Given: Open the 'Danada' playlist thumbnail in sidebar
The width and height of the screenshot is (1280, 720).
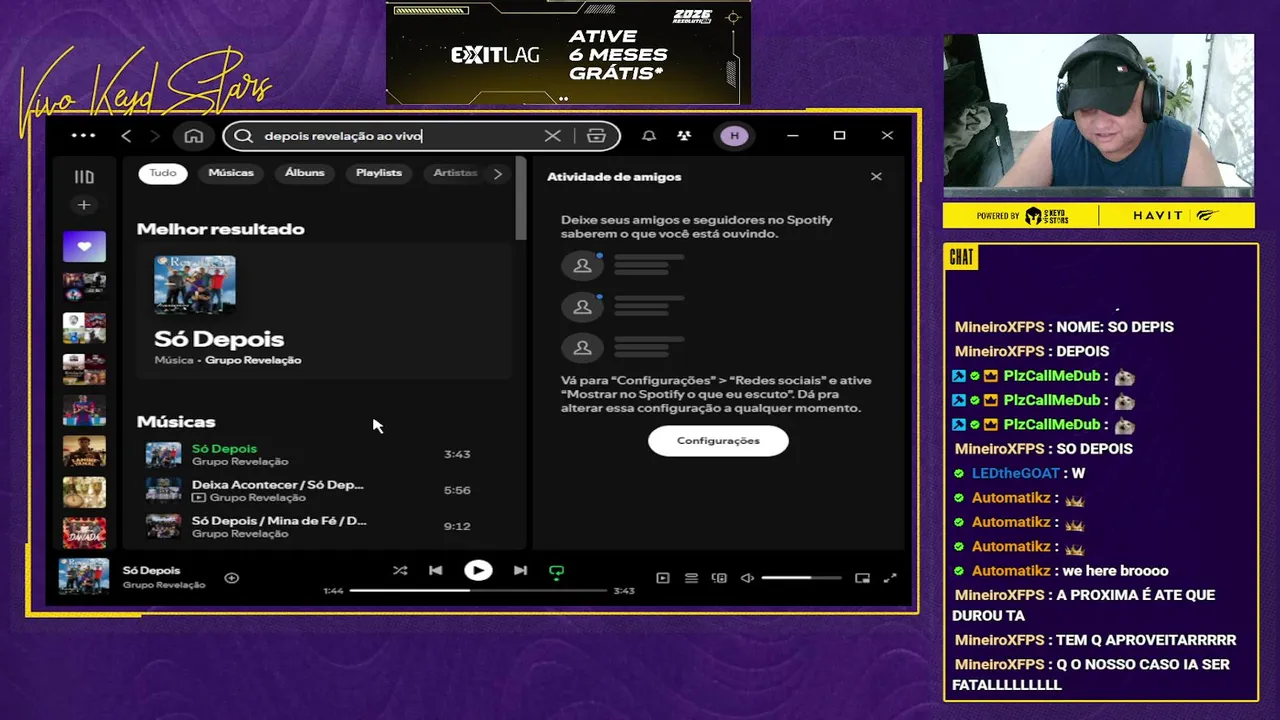Looking at the screenshot, I should pos(84,533).
